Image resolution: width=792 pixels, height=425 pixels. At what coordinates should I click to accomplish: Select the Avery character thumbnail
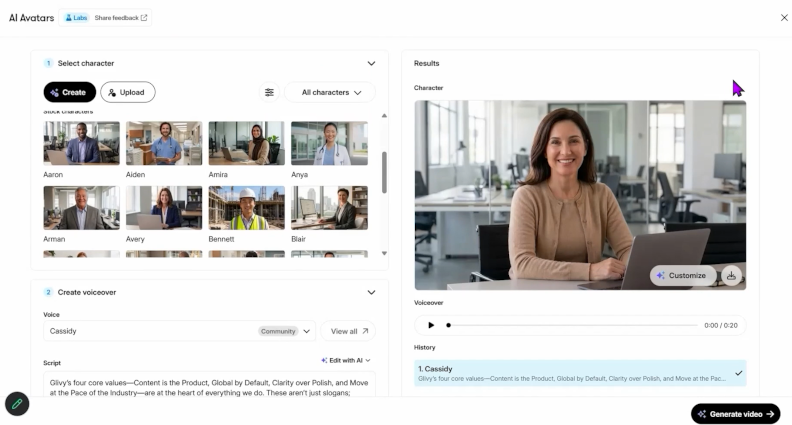pos(164,208)
